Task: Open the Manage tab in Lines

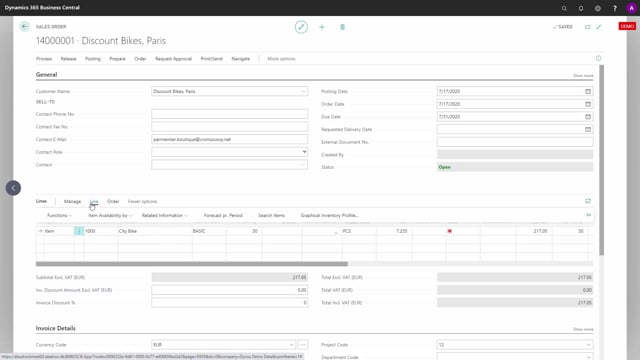Action: pyautogui.click(x=72, y=202)
